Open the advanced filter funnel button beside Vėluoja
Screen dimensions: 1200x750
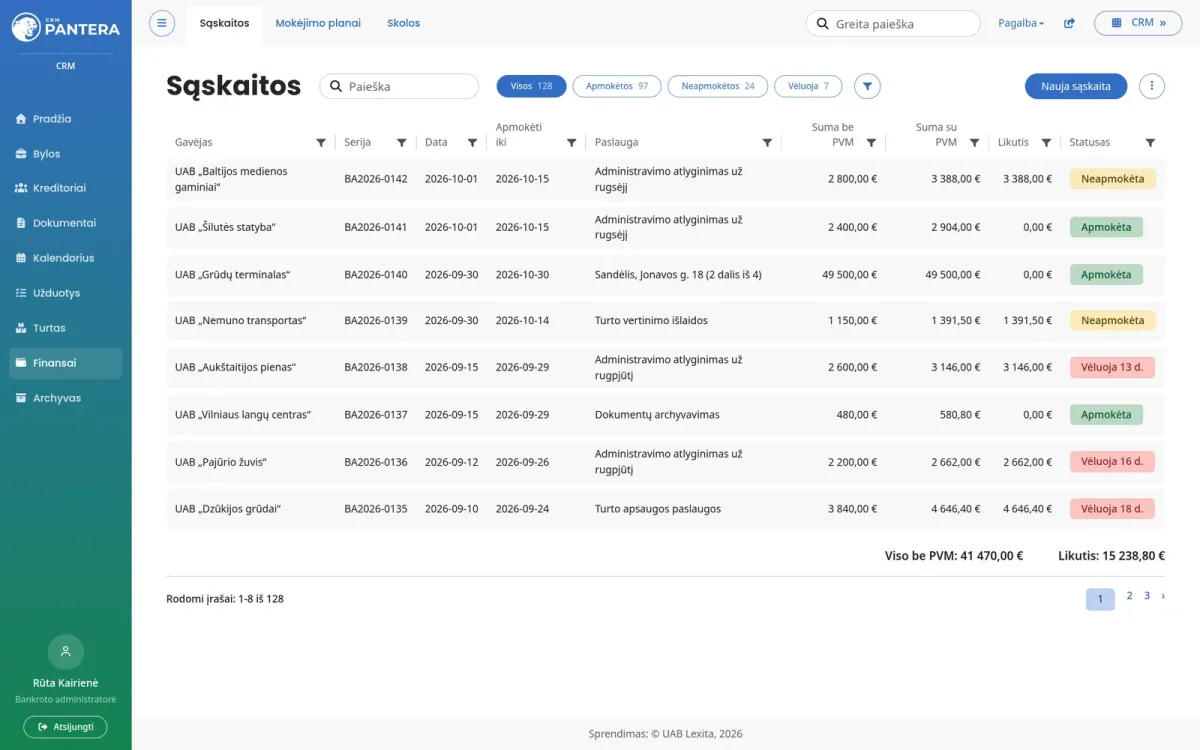(x=868, y=87)
